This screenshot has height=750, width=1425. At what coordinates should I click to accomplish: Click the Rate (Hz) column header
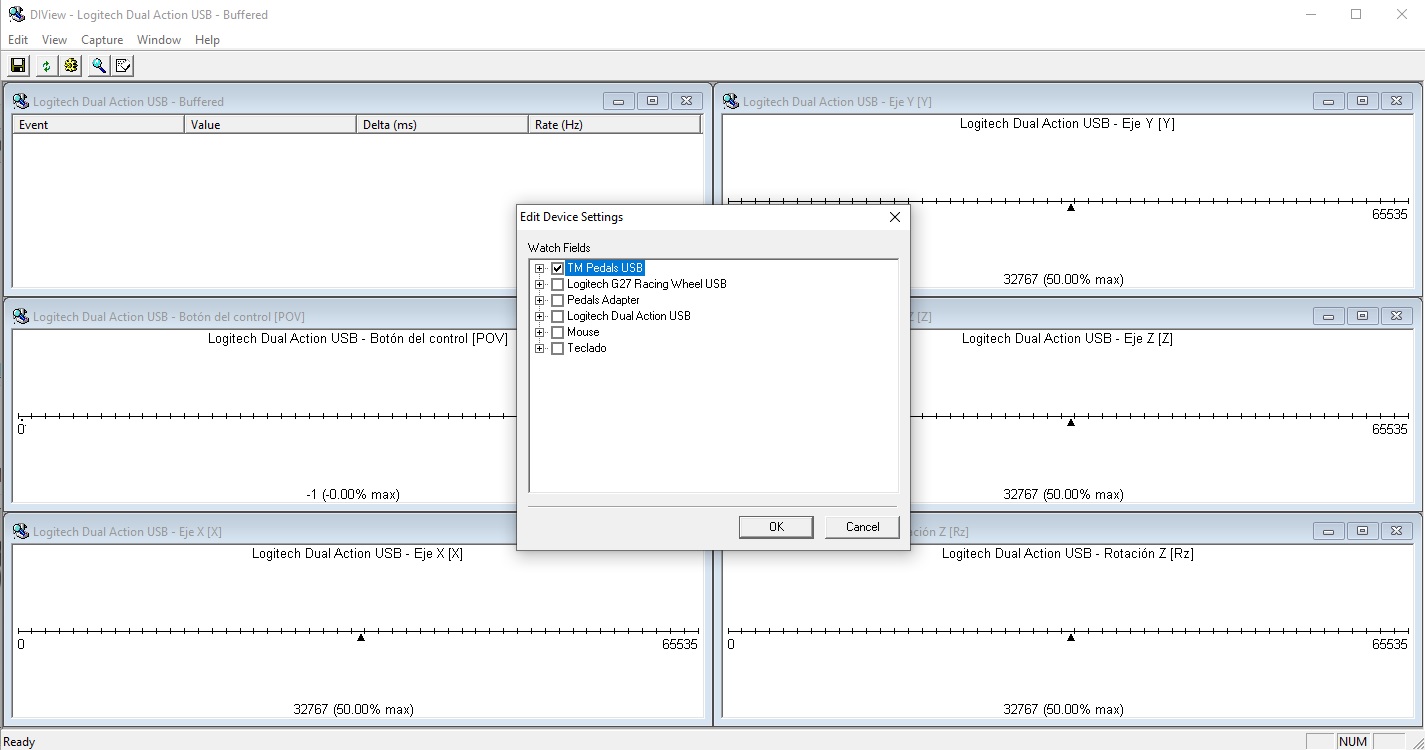615,125
